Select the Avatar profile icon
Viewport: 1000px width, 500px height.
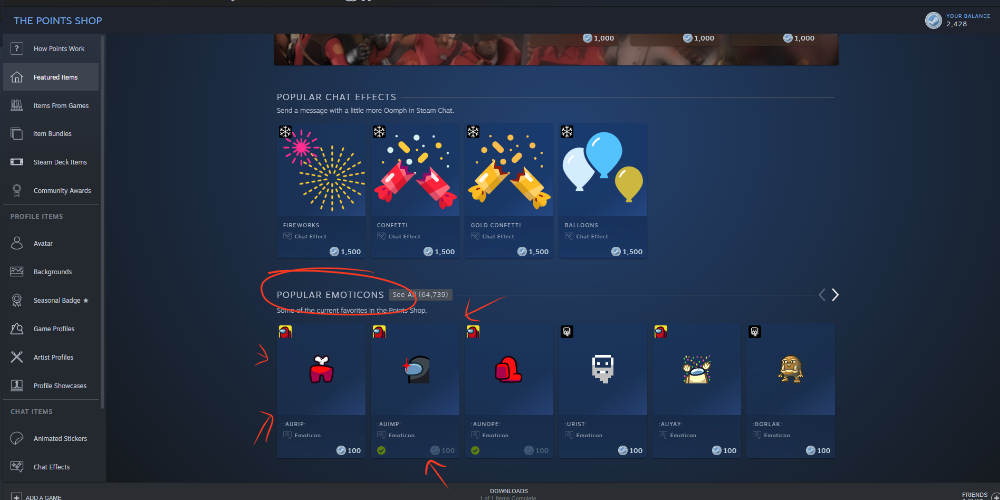(17, 244)
